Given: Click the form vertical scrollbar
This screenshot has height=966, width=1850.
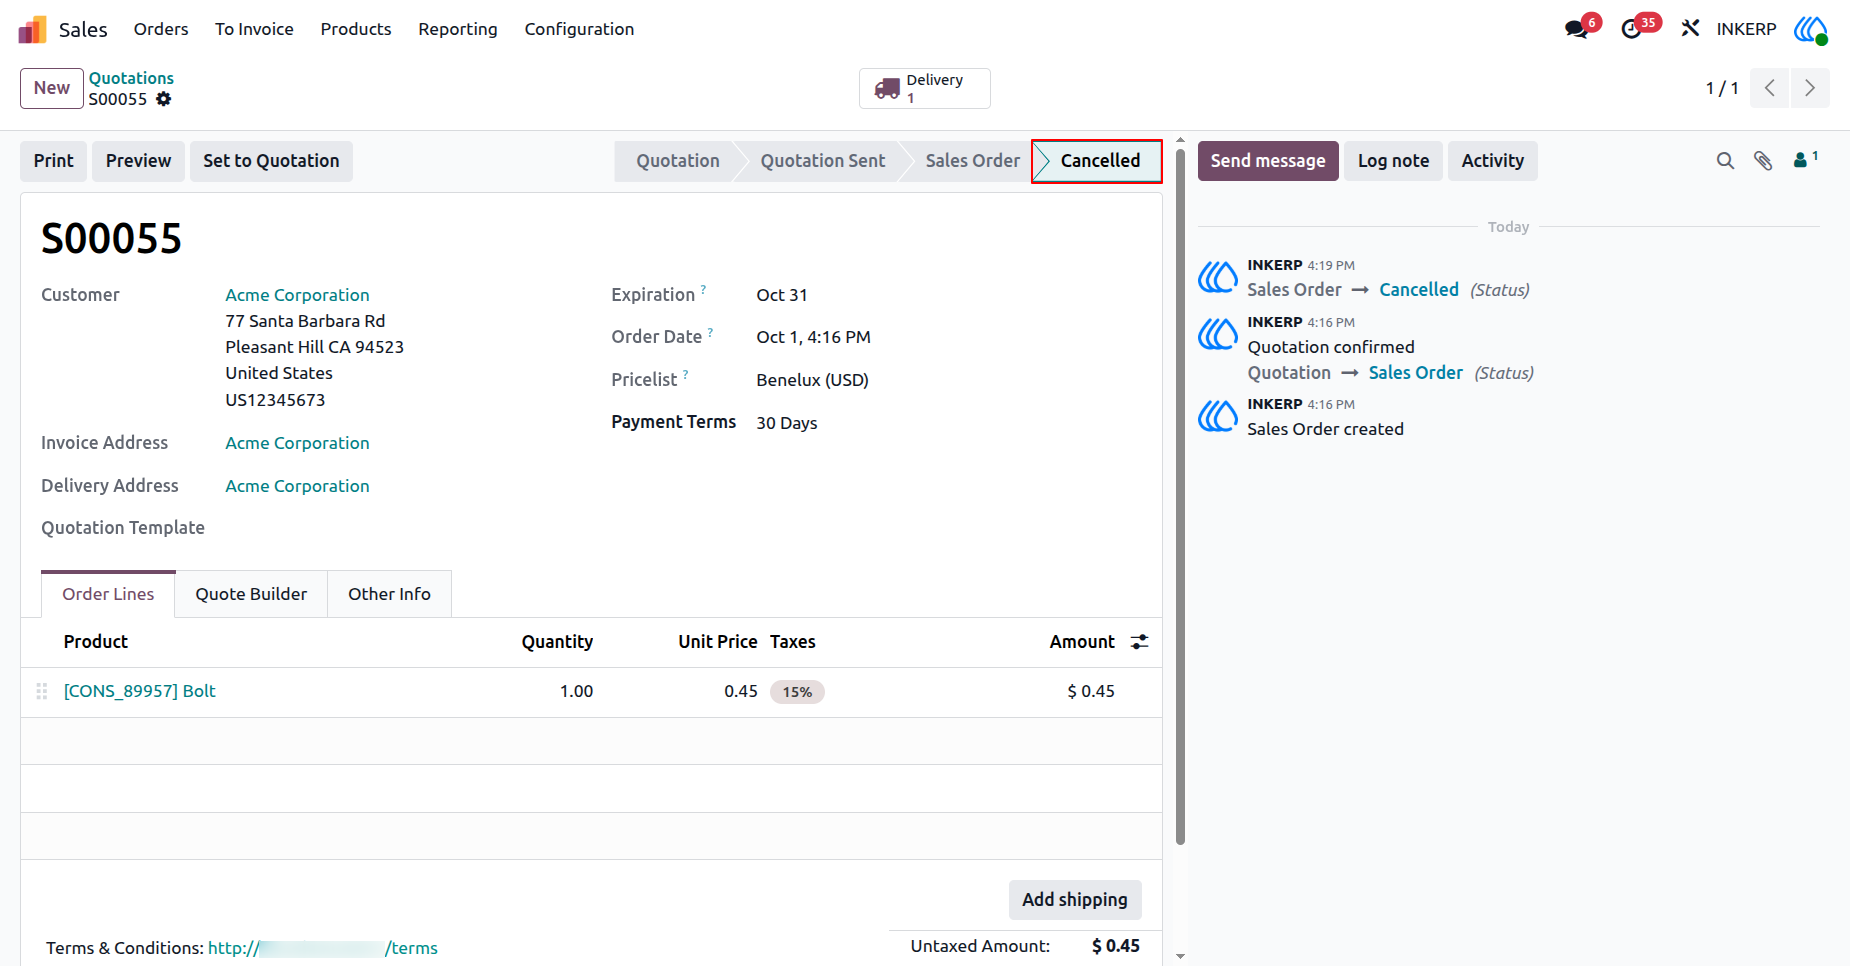Looking at the screenshot, I should tap(1180, 495).
